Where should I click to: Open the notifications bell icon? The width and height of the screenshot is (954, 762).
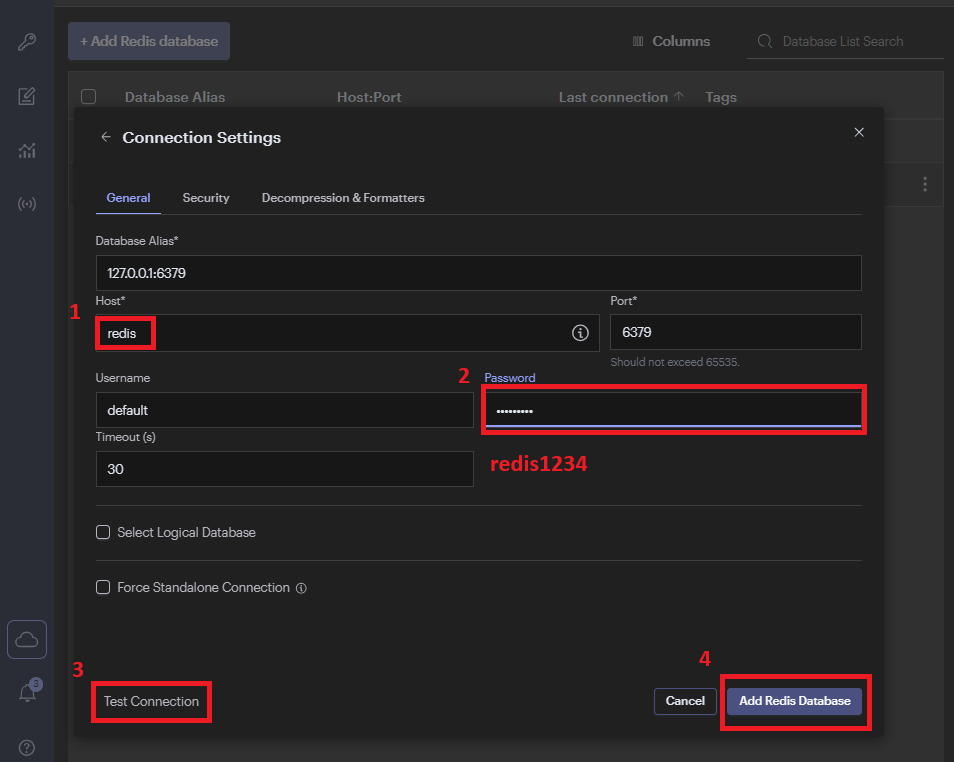coord(27,693)
